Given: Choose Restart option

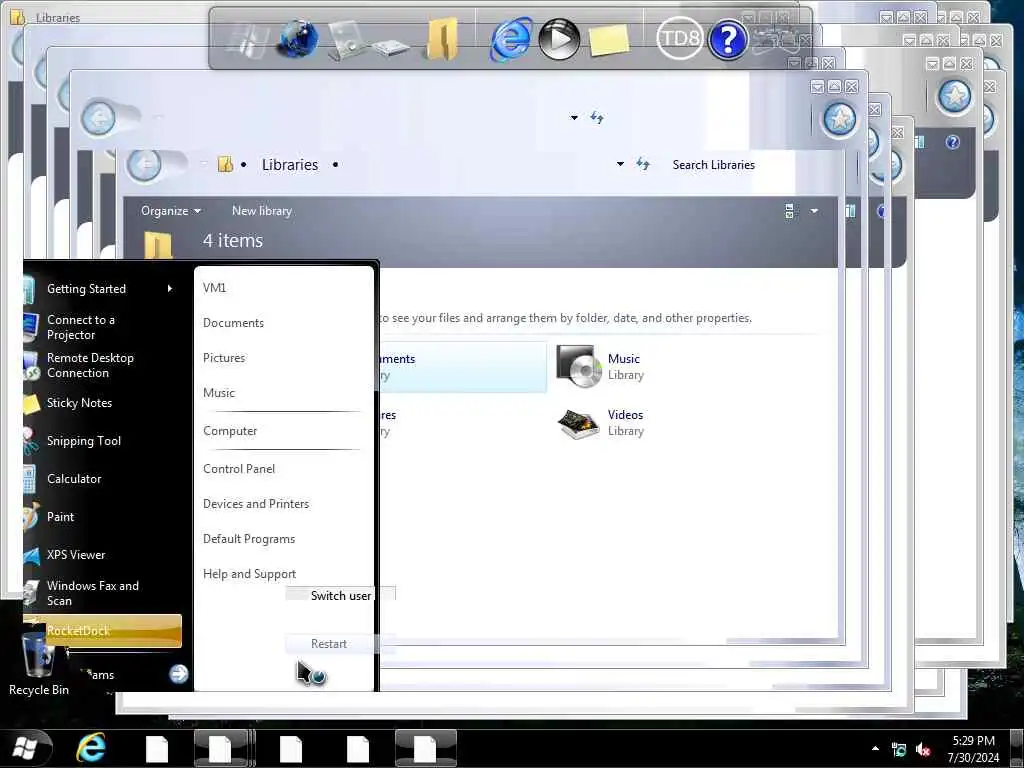Looking at the screenshot, I should [x=328, y=644].
